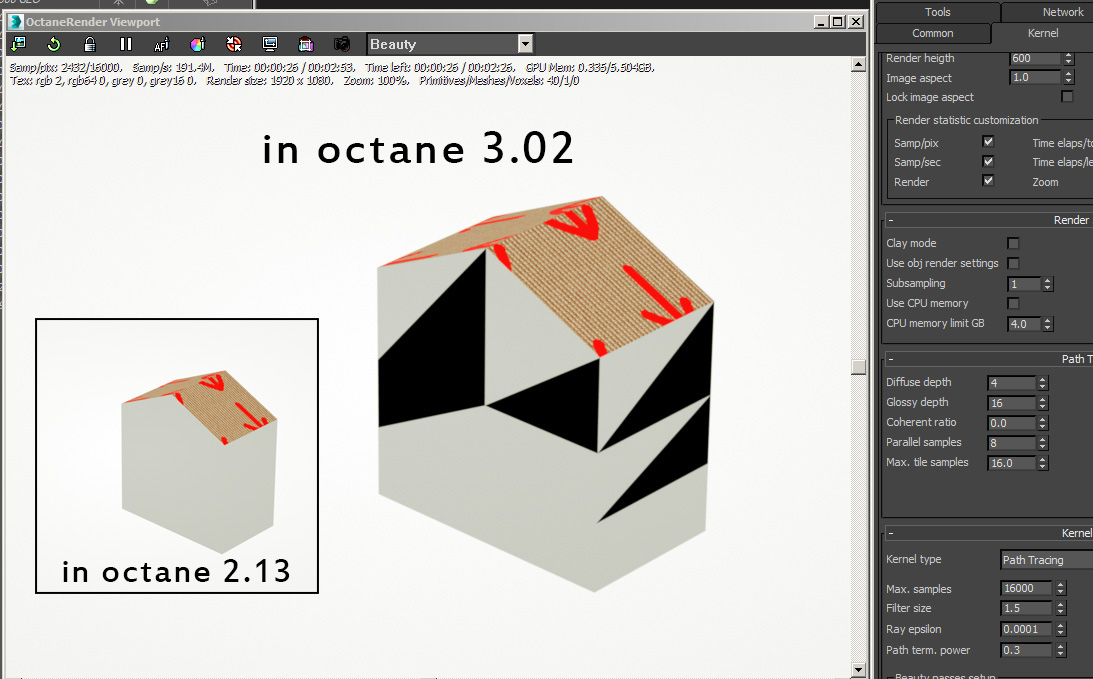This screenshot has width=1093, height=679.
Task: Click the viewport scrollbar down arrow
Action: tap(859, 669)
